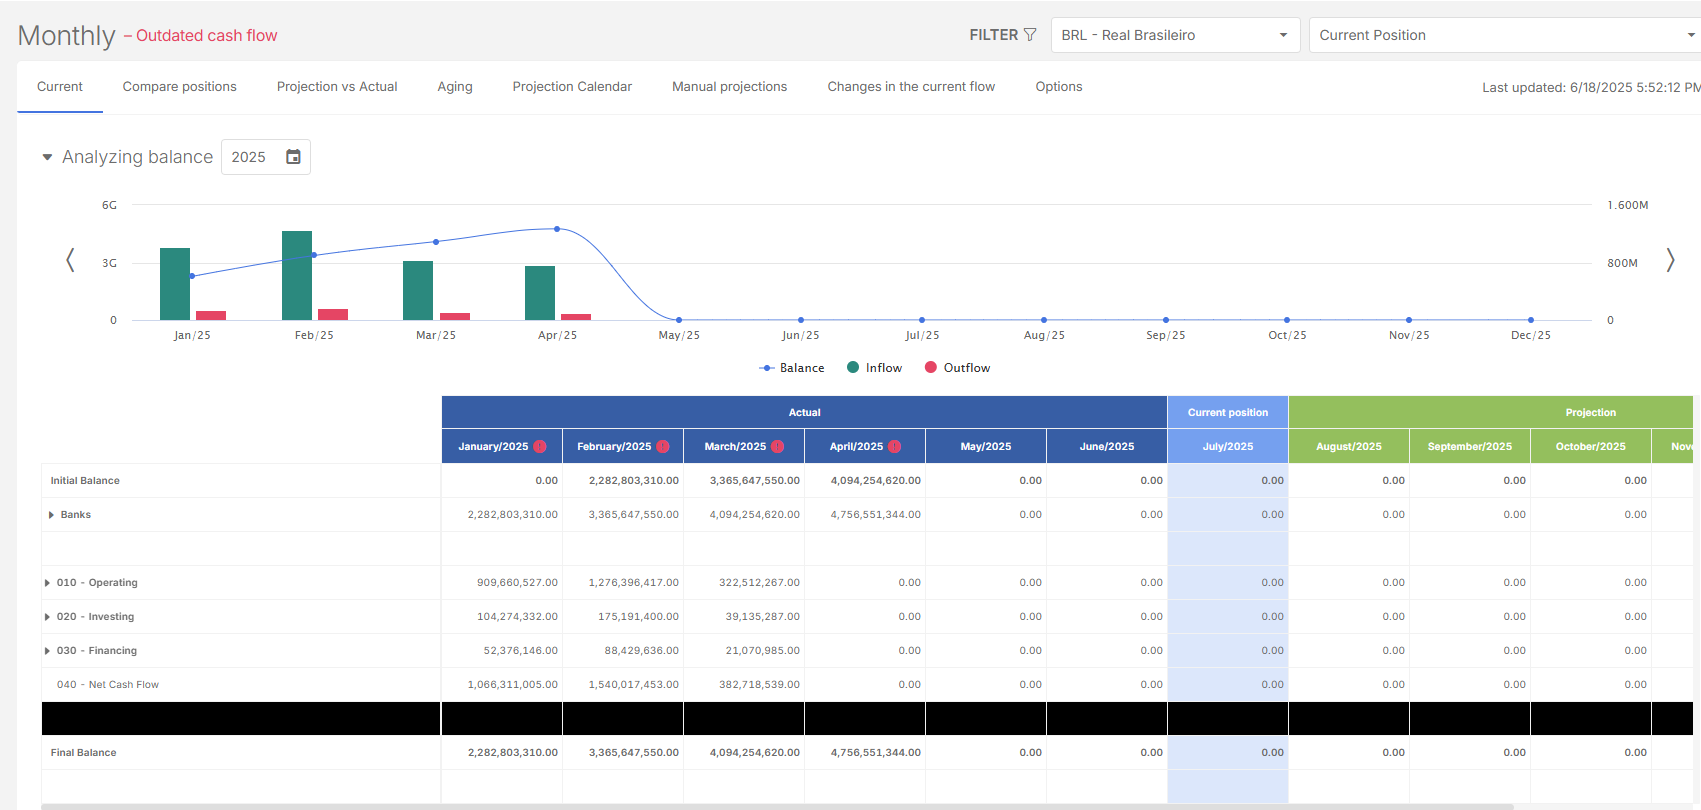Toggle Inflow series in chart legend
This screenshot has height=810, width=1701.
tap(874, 368)
